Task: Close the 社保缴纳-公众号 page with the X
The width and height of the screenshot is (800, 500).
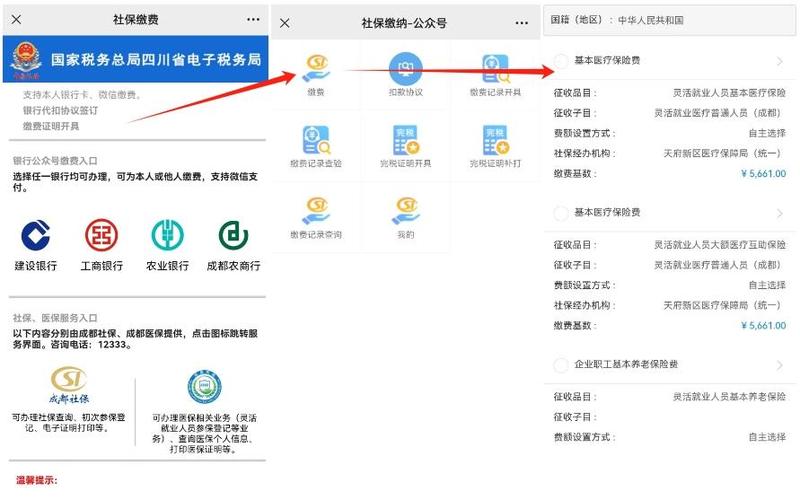Action: [x=285, y=23]
